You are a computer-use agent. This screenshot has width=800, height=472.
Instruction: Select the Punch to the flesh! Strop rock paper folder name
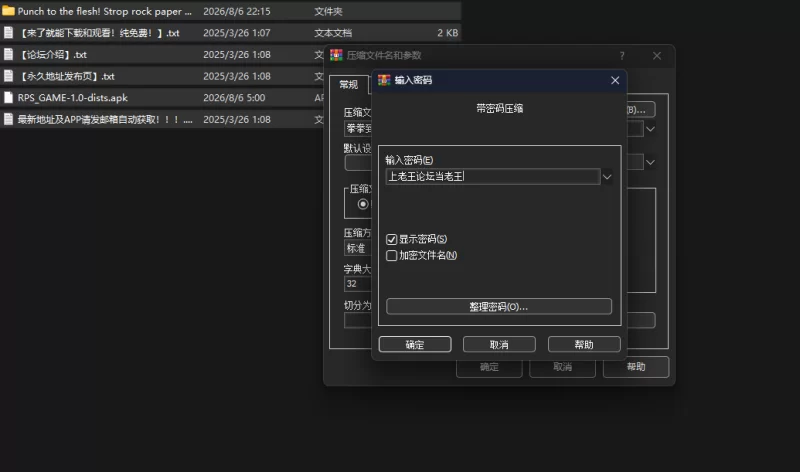pyautogui.click(x=105, y=11)
